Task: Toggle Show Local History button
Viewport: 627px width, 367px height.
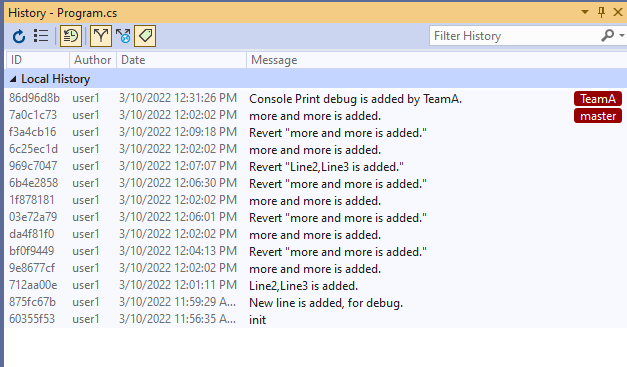Action: coord(71,36)
